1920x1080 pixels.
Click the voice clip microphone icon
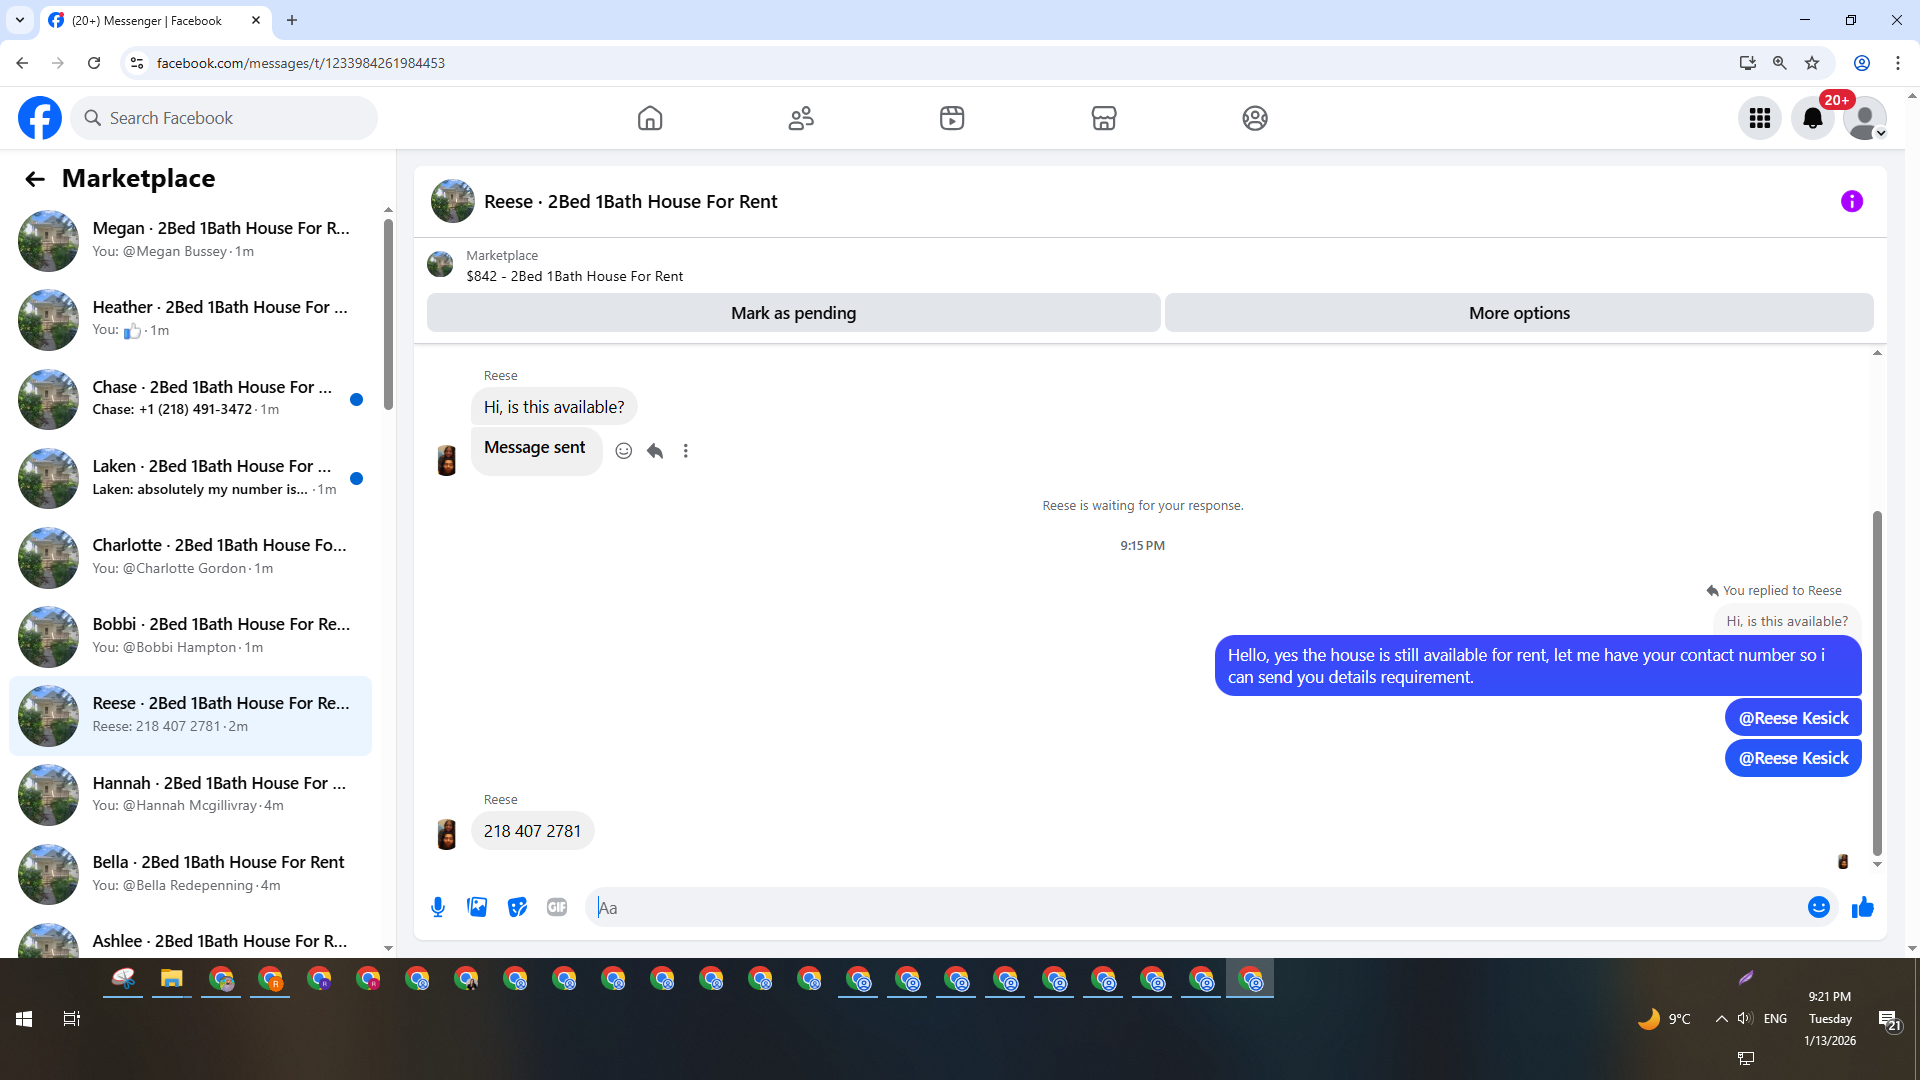(x=438, y=907)
